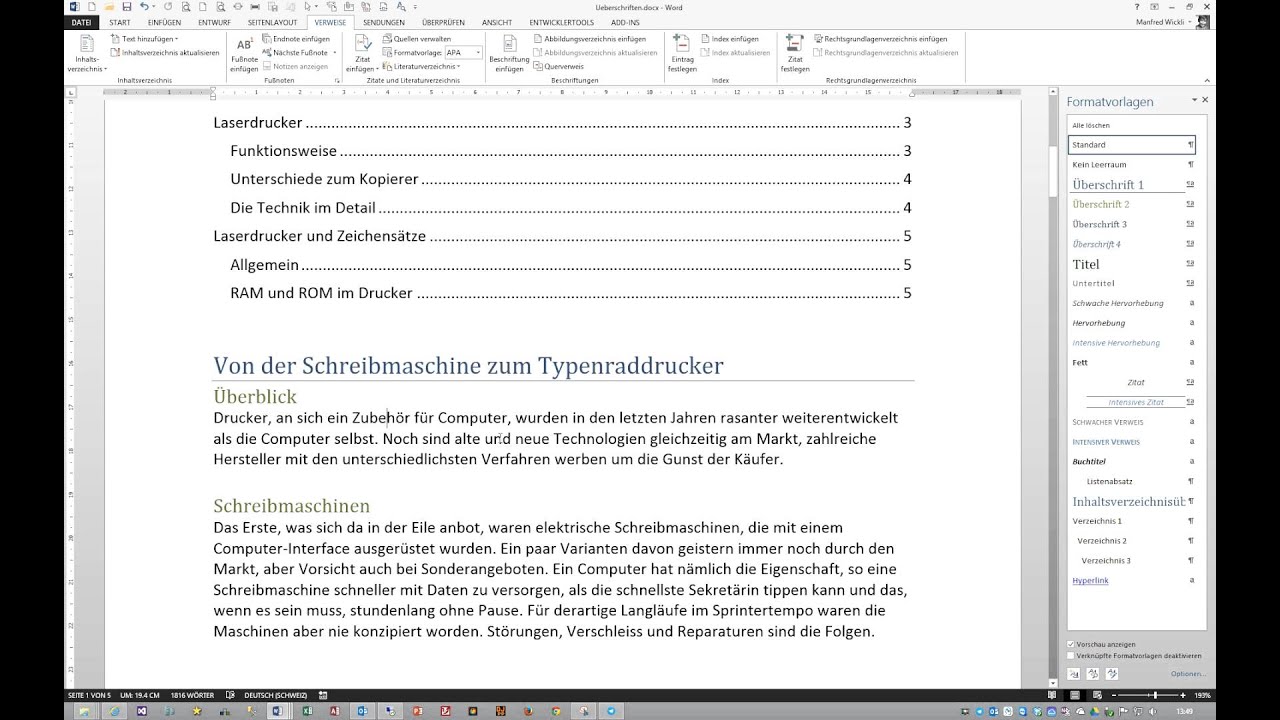Image resolution: width=1280 pixels, height=720 pixels.
Task: Apply Verzeichnis 2 style
Action: [x=1132, y=541]
